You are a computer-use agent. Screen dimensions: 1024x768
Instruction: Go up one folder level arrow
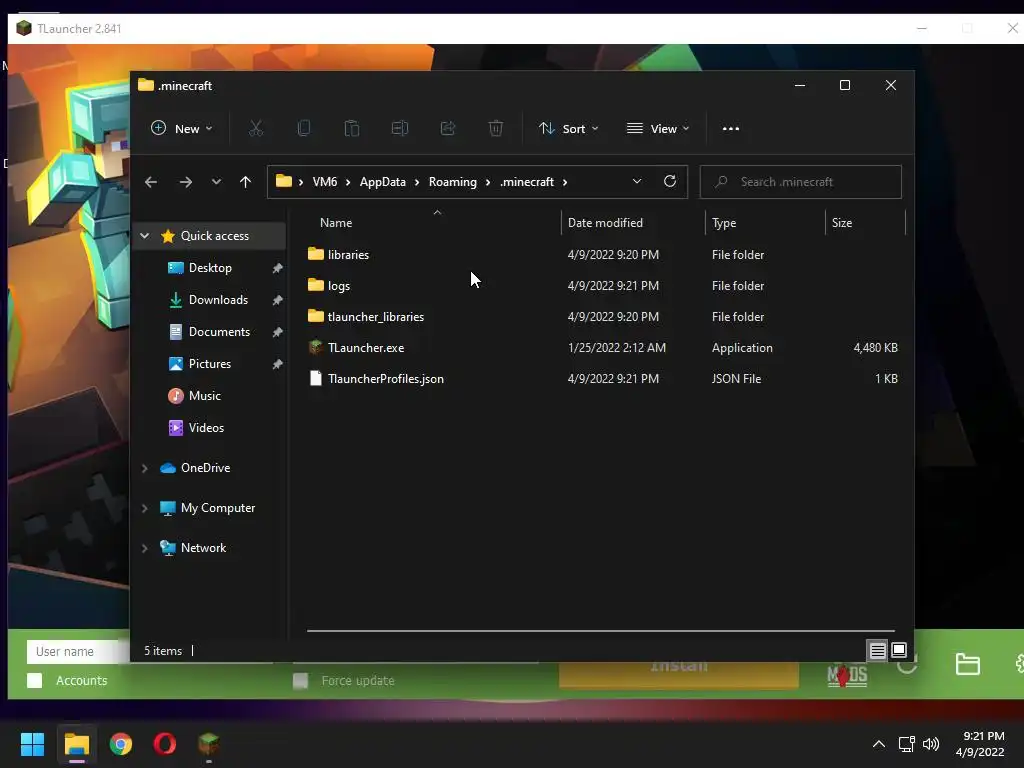pyautogui.click(x=246, y=182)
